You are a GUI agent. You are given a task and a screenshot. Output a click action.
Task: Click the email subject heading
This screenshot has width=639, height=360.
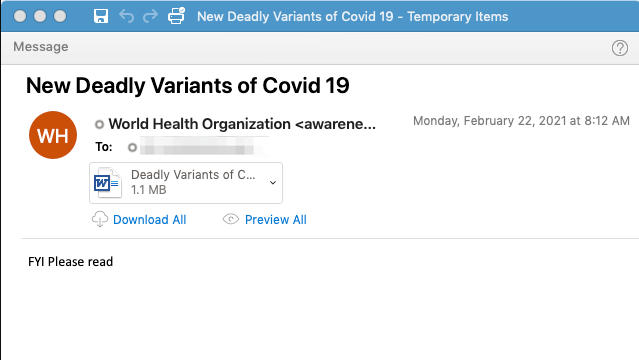[x=187, y=86]
